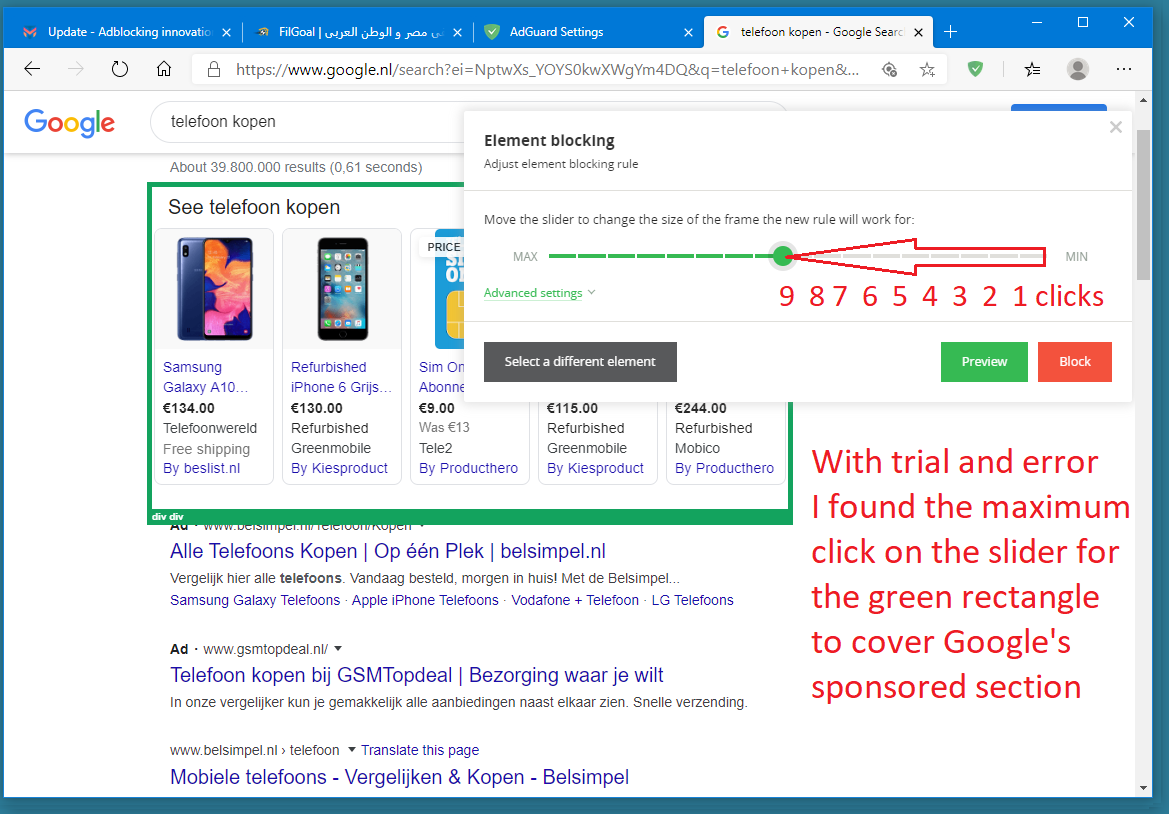Click the page vertical scrollbar thumb
This screenshot has height=814, width=1172.
click(1144, 204)
